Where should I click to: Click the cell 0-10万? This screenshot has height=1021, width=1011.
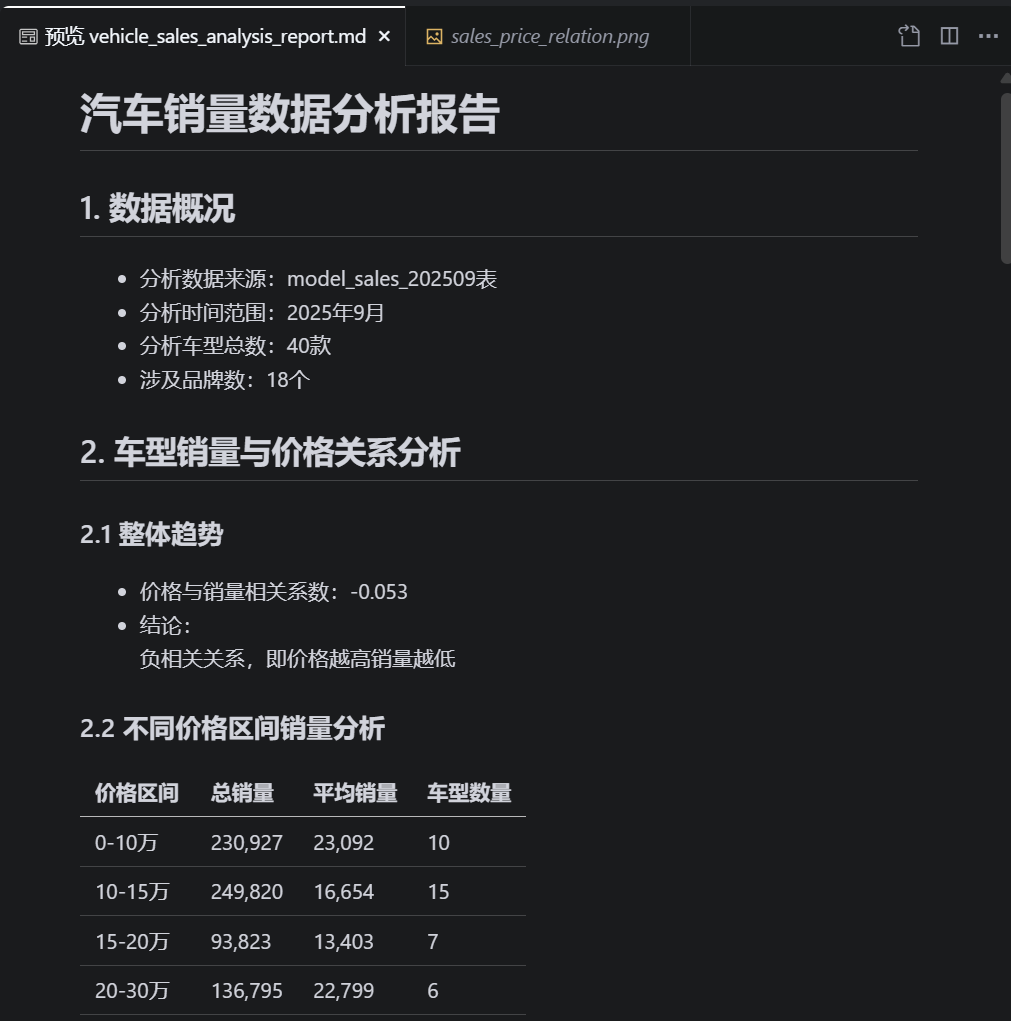pyautogui.click(x=126, y=843)
